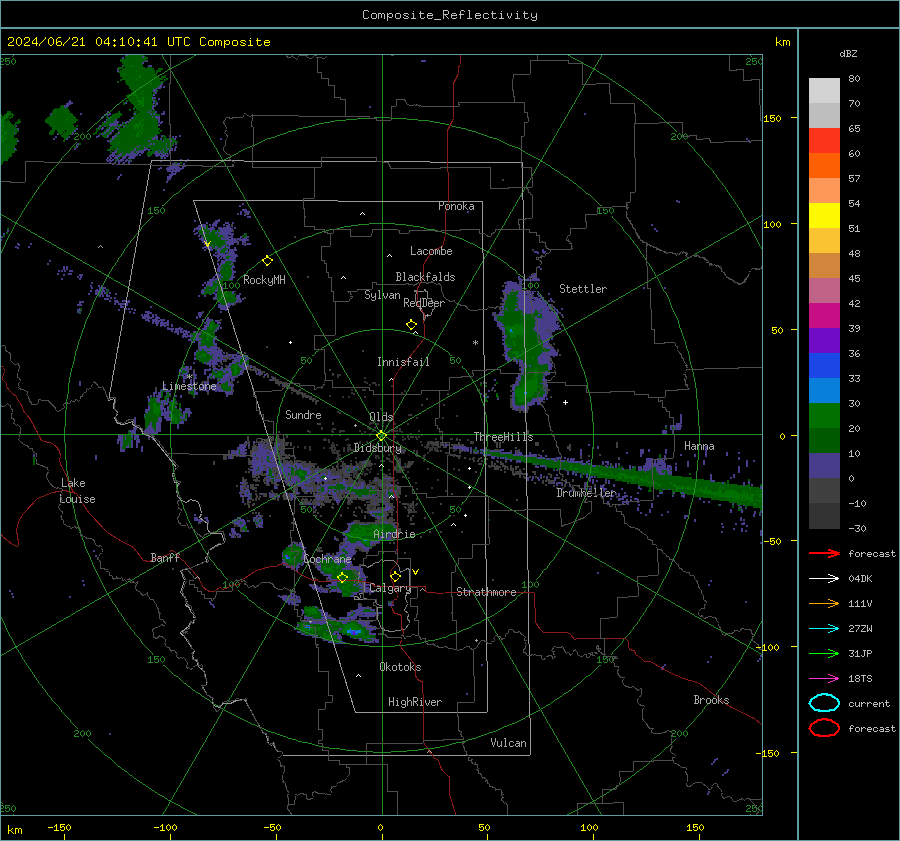Click the Cochrane town label
Screen dimensions: 900x841
tap(327, 559)
